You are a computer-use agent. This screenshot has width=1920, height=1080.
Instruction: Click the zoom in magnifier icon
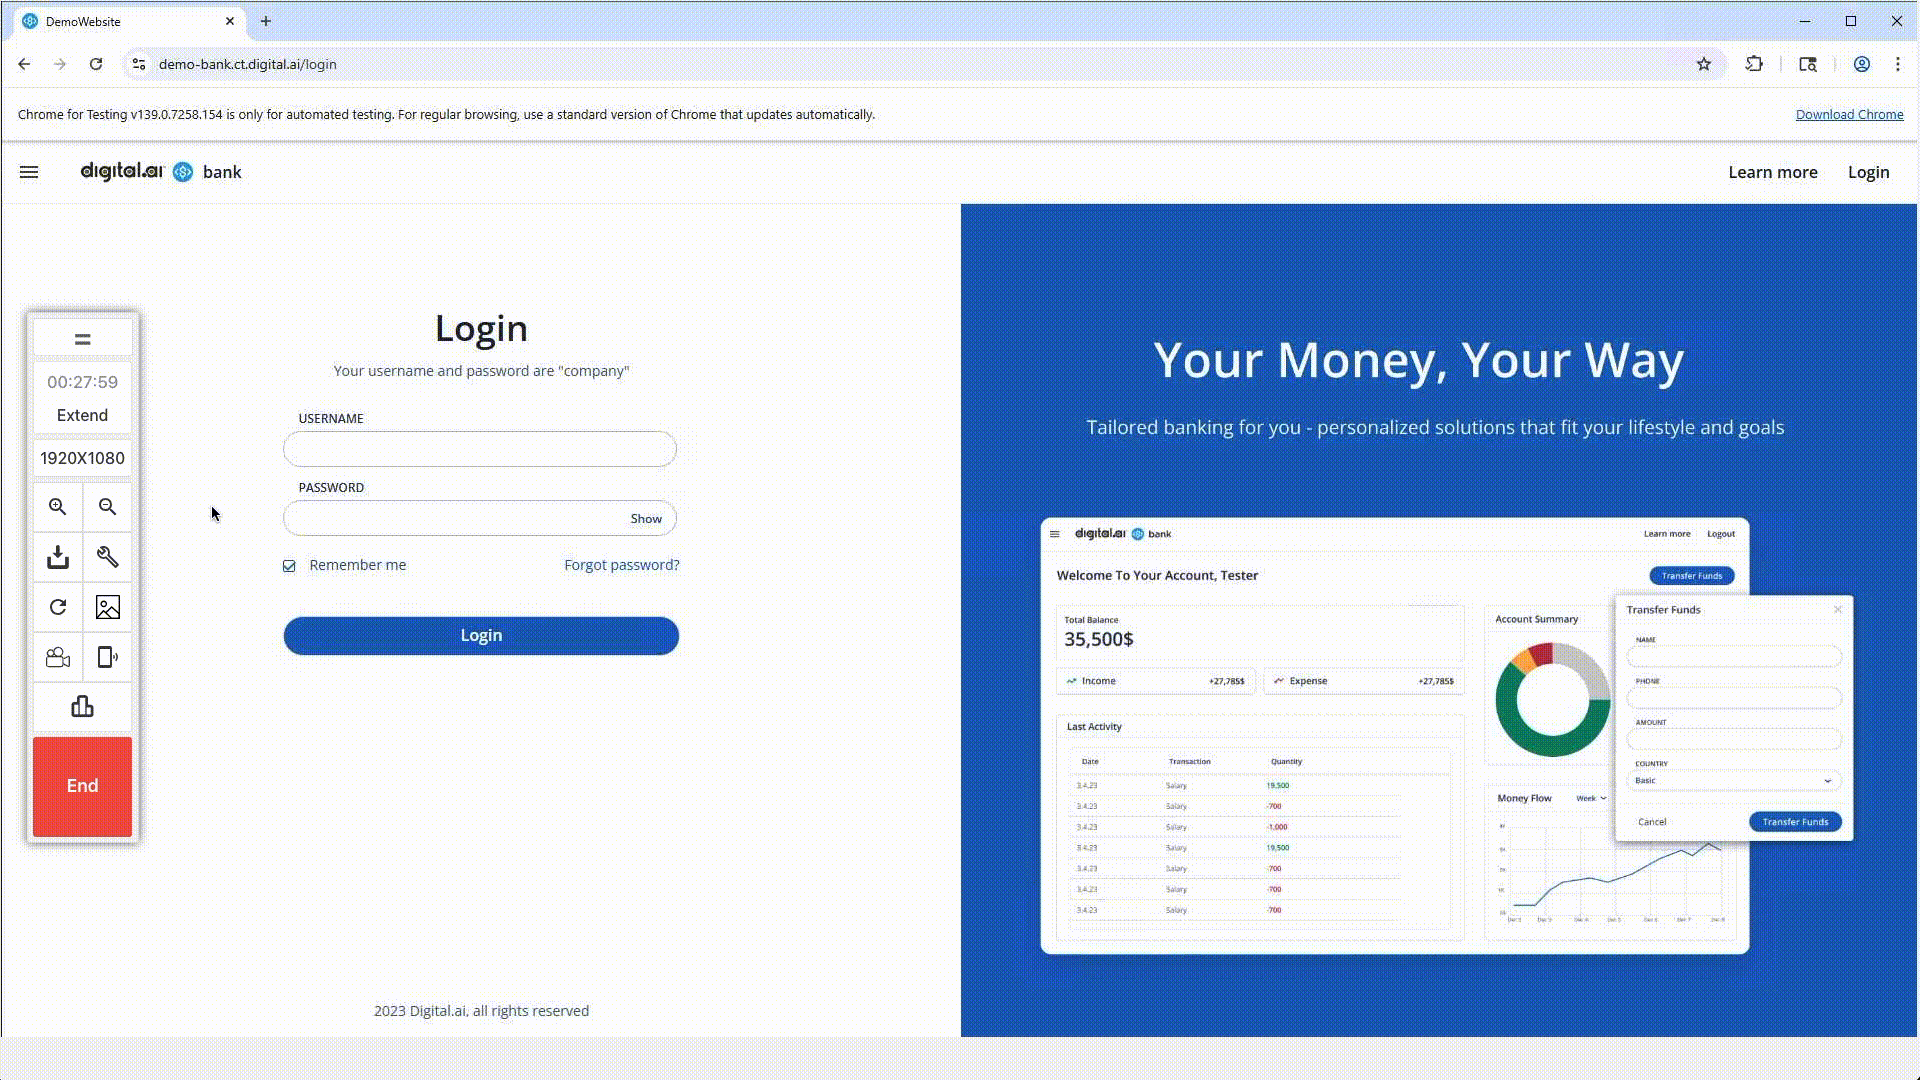[x=58, y=507]
